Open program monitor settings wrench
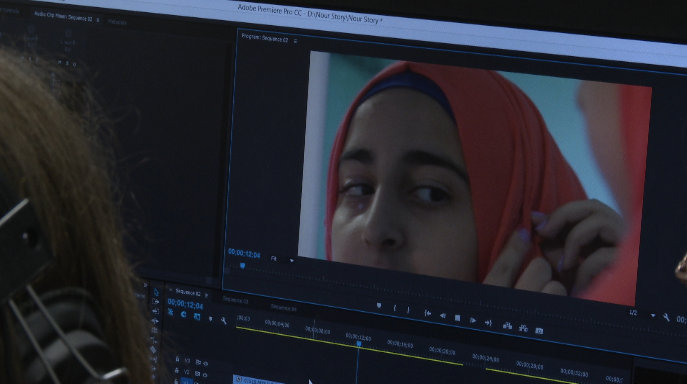The width and height of the screenshot is (687, 384). [x=666, y=317]
